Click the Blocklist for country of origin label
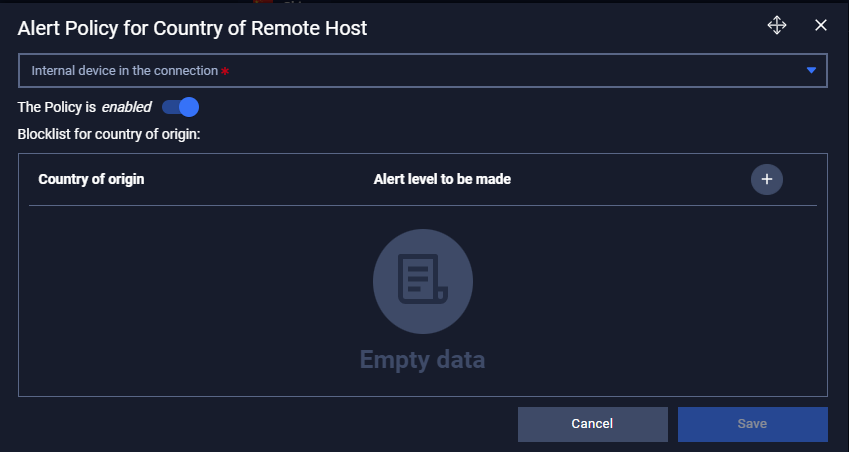The image size is (849, 452). point(109,134)
